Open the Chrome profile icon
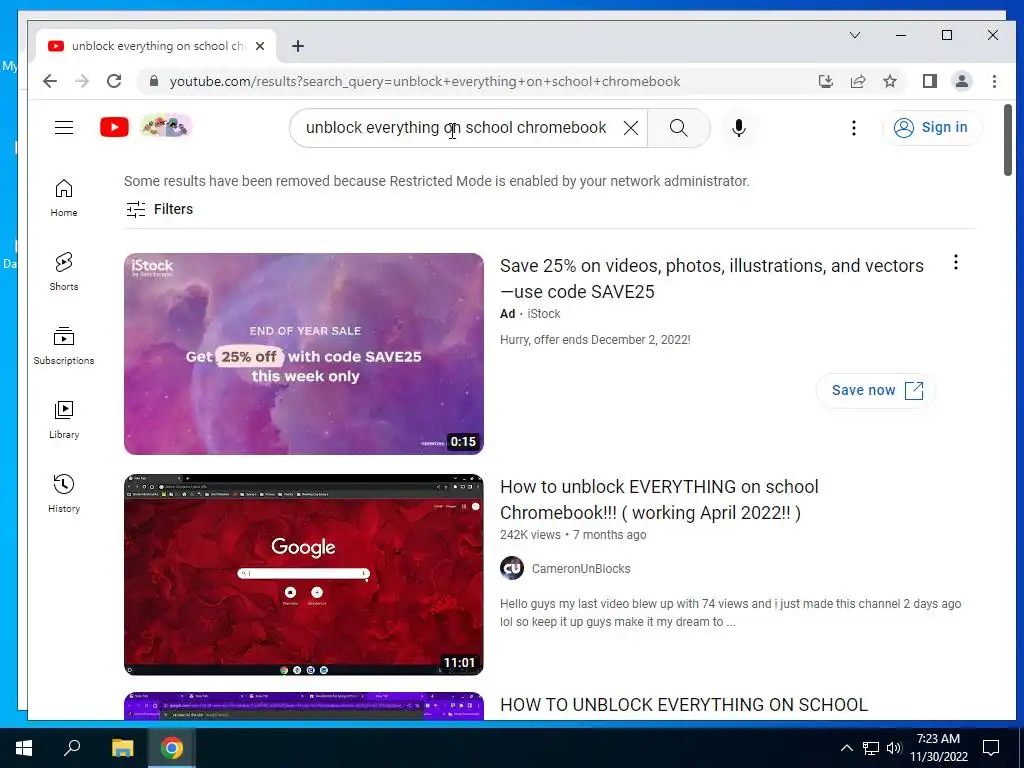The width and height of the screenshot is (1024, 768). coord(962,81)
